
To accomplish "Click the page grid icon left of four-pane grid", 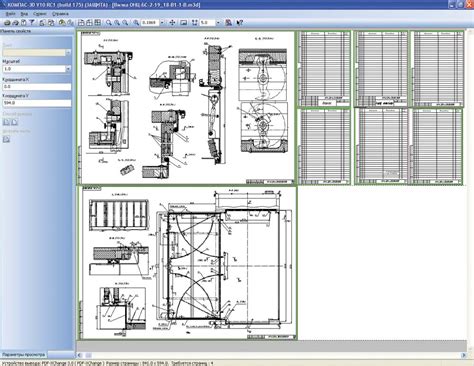I will (x=89, y=23).
